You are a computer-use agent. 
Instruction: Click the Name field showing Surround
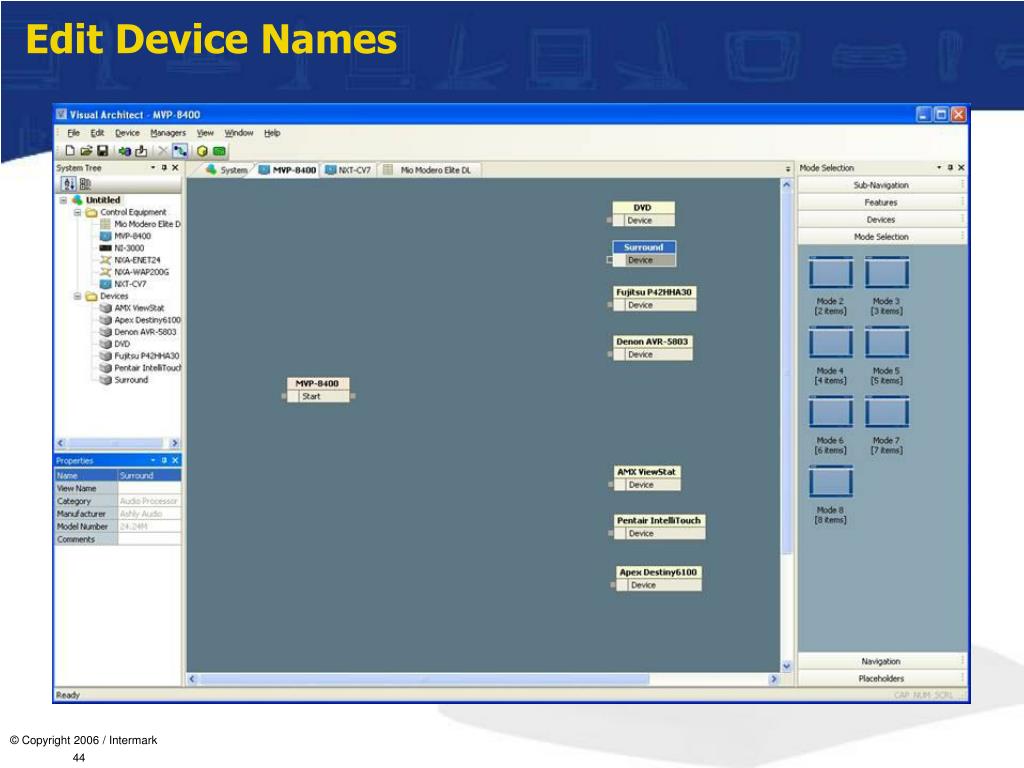[150, 475]
